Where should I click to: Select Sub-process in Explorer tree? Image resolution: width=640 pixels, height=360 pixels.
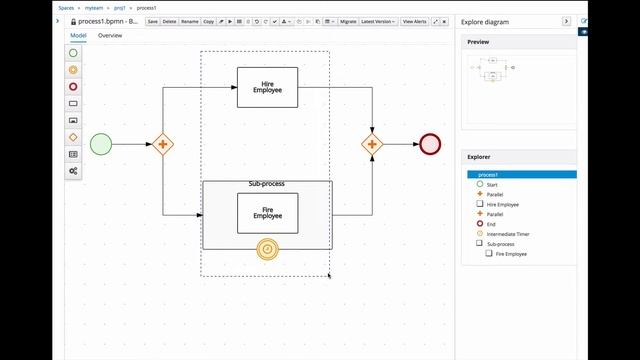coord(500,244)
